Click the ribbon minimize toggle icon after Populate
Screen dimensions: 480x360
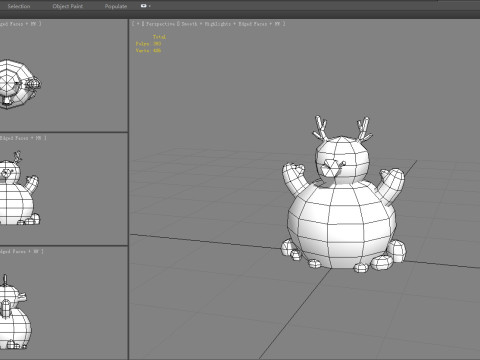145,6
